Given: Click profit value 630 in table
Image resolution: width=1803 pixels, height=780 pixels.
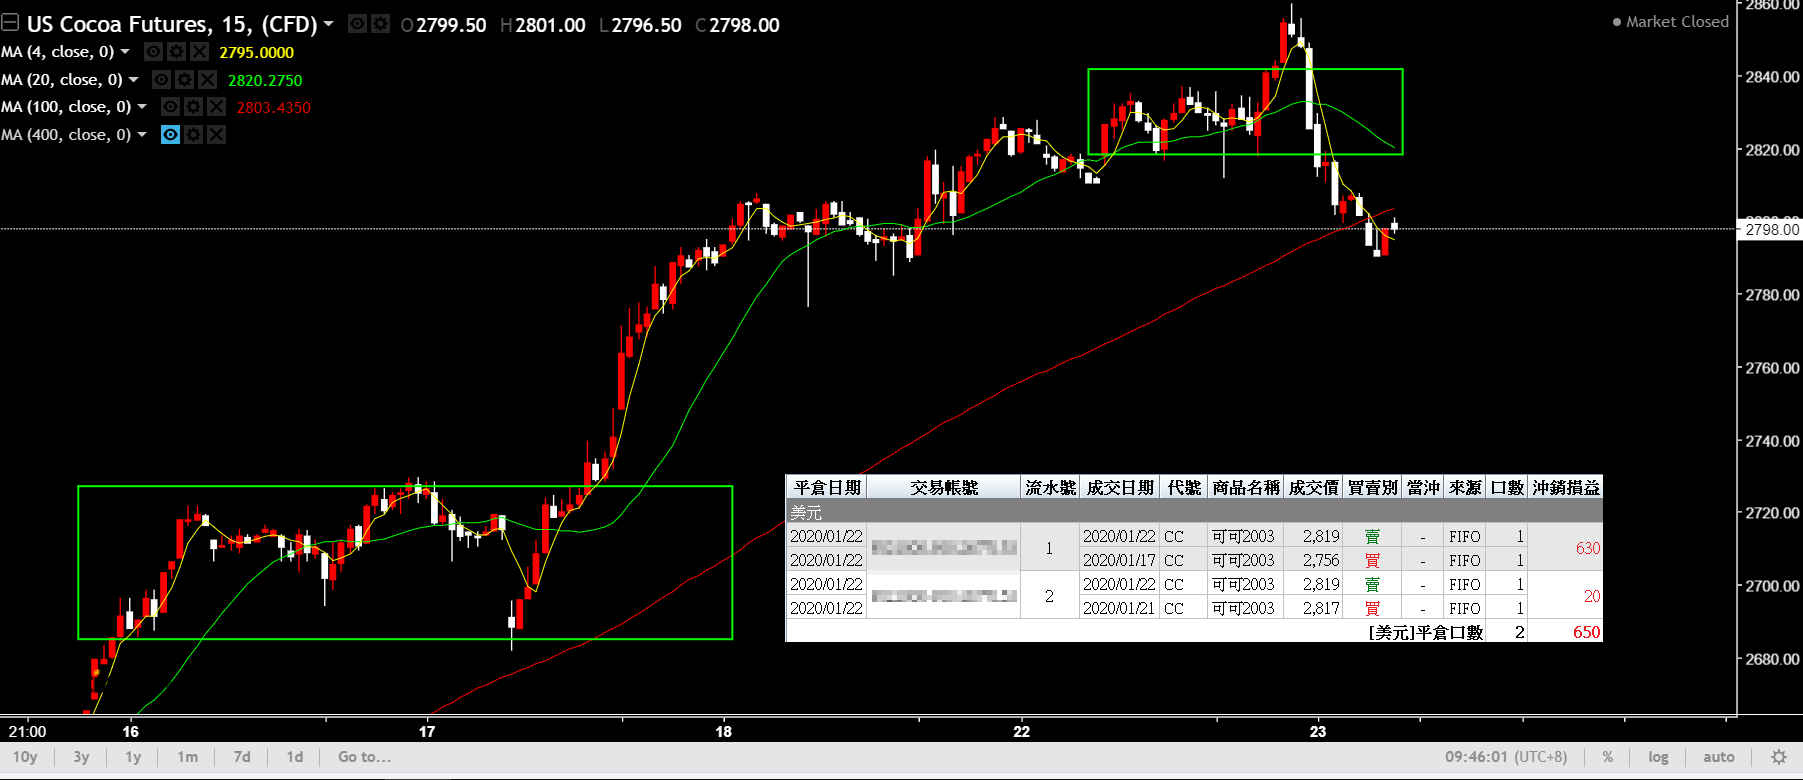Looking at the screenshot, I should click(x=1588, y=548).
